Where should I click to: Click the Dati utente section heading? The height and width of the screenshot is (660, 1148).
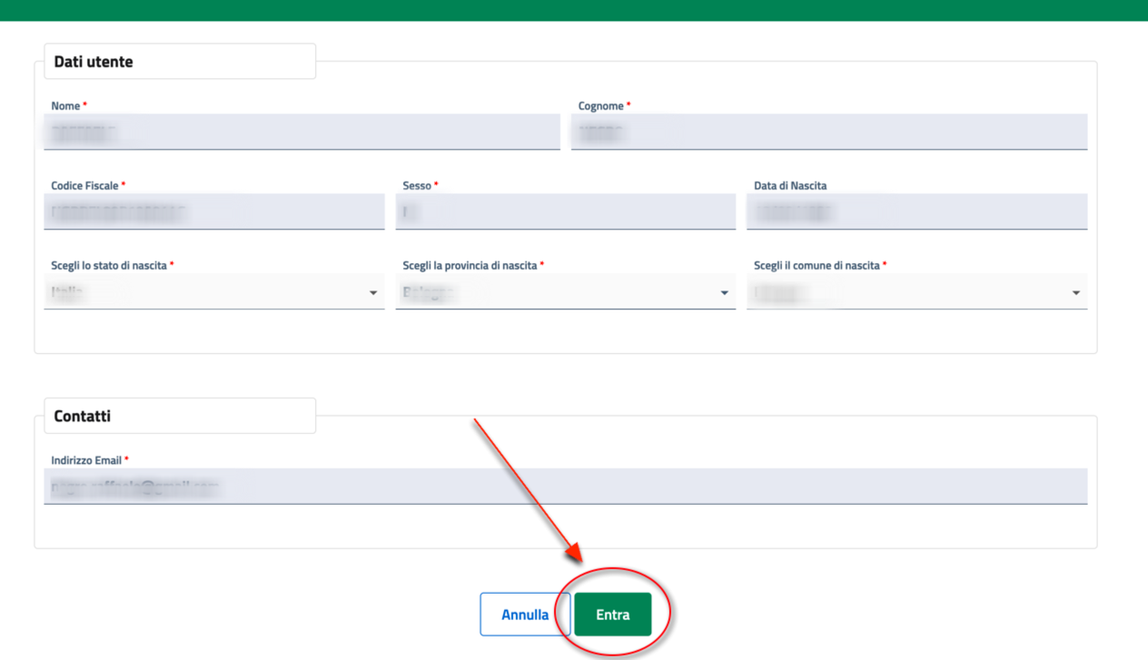(x=93, y=62)
